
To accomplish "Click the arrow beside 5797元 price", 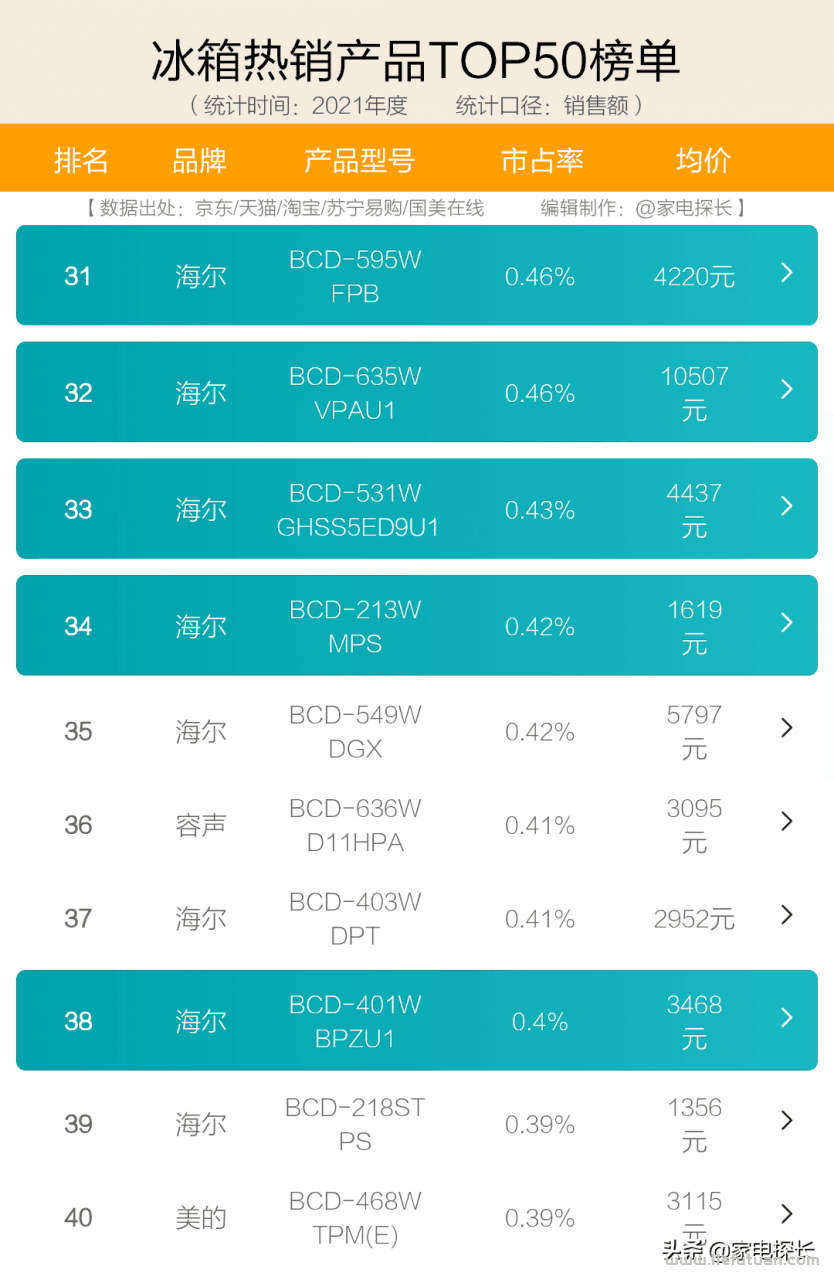I will [x=787, y=728].
